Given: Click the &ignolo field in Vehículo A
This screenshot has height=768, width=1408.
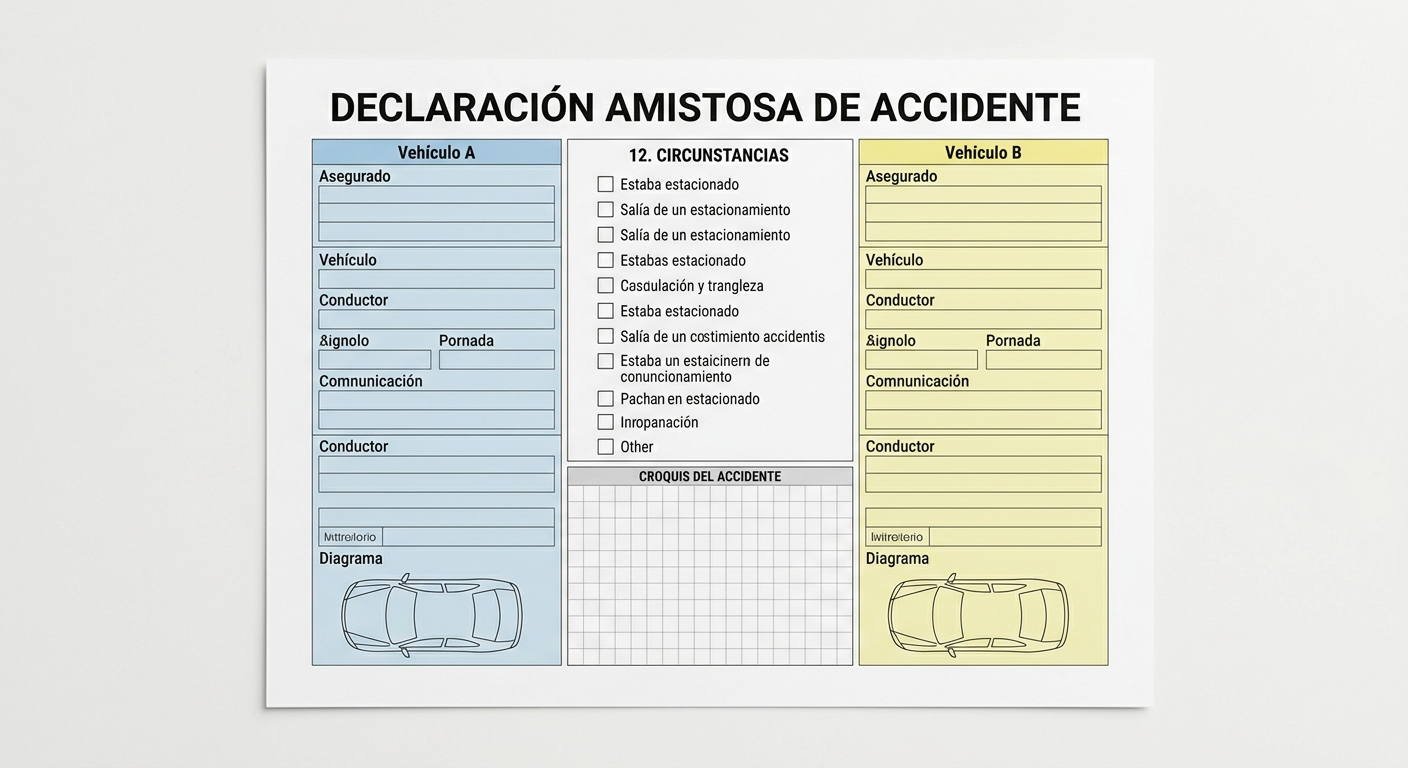Looking at the screenshot, I should pyautogui.click(x=375, y=360).
